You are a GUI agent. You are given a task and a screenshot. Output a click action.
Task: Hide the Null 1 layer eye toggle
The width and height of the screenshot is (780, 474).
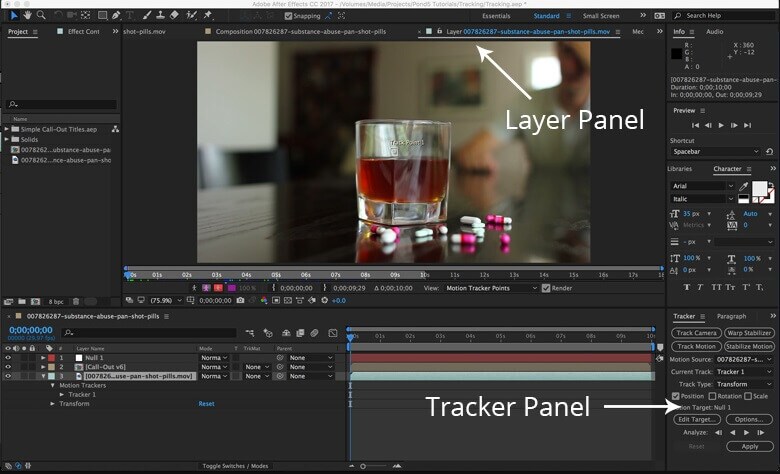click(x=9, y=357)
